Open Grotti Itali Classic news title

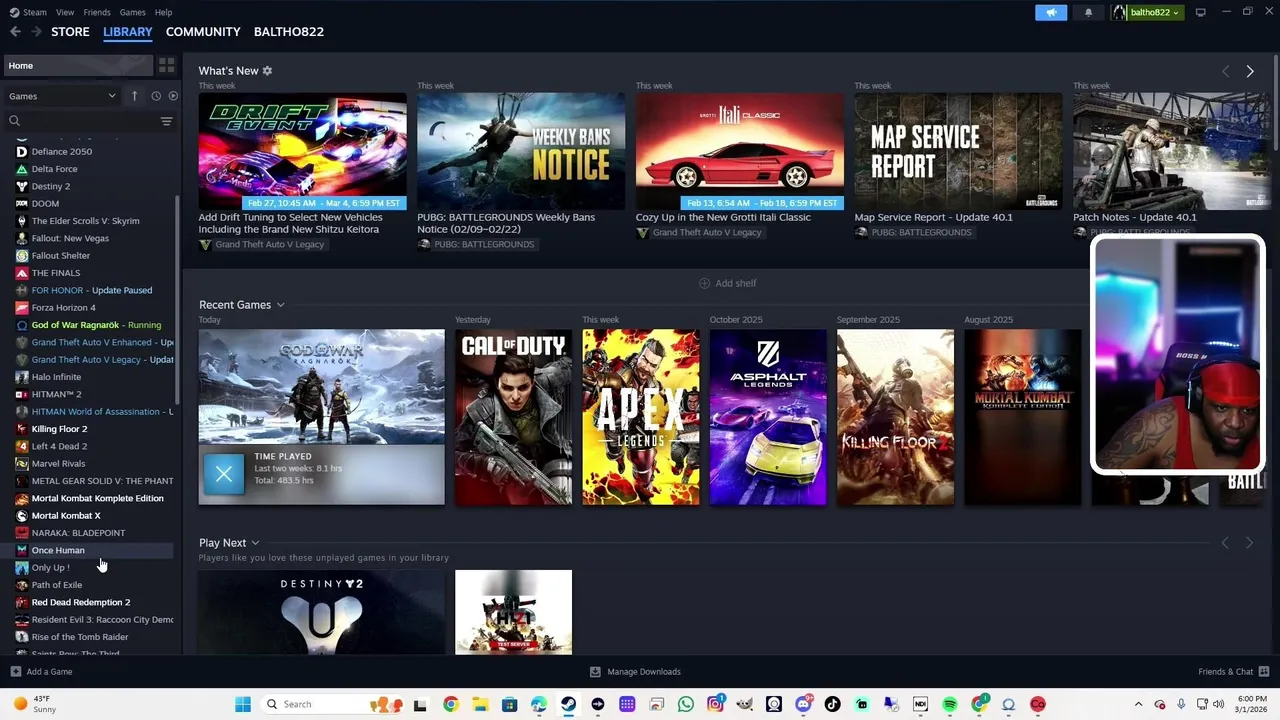click(723, 217)
